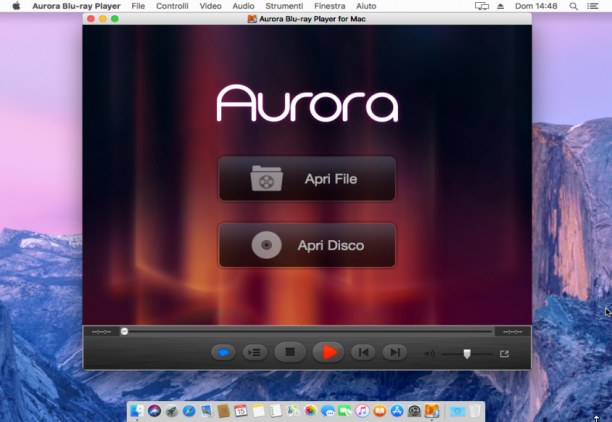Click the Apri File button
The height and width of the screenshot is (422, 612).
click(x=307, y=179)
